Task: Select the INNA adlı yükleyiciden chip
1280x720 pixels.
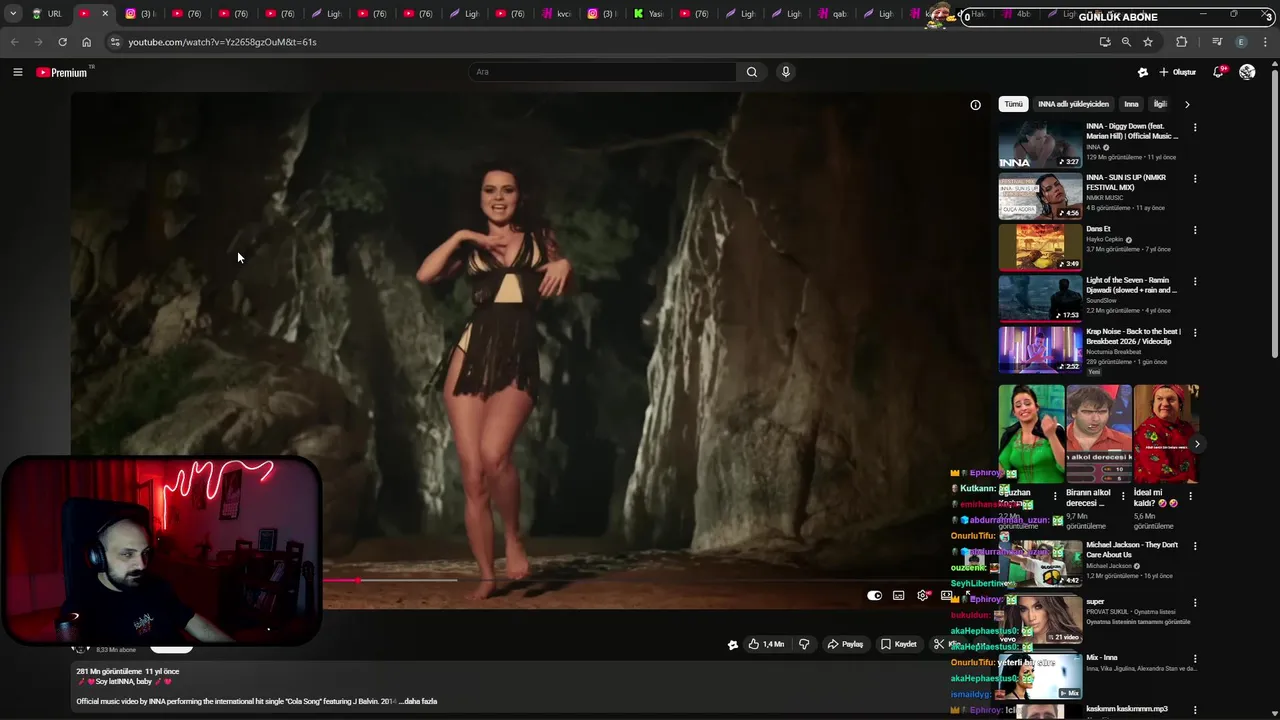Action: 1073,104
